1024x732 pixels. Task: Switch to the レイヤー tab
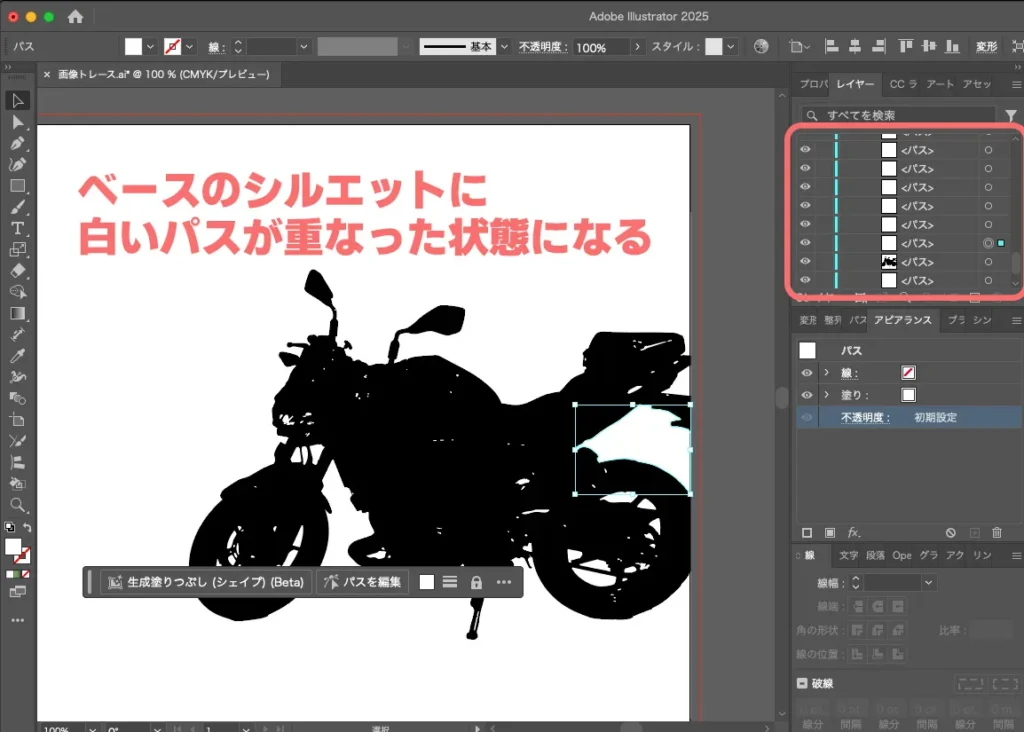pos(856,85)
